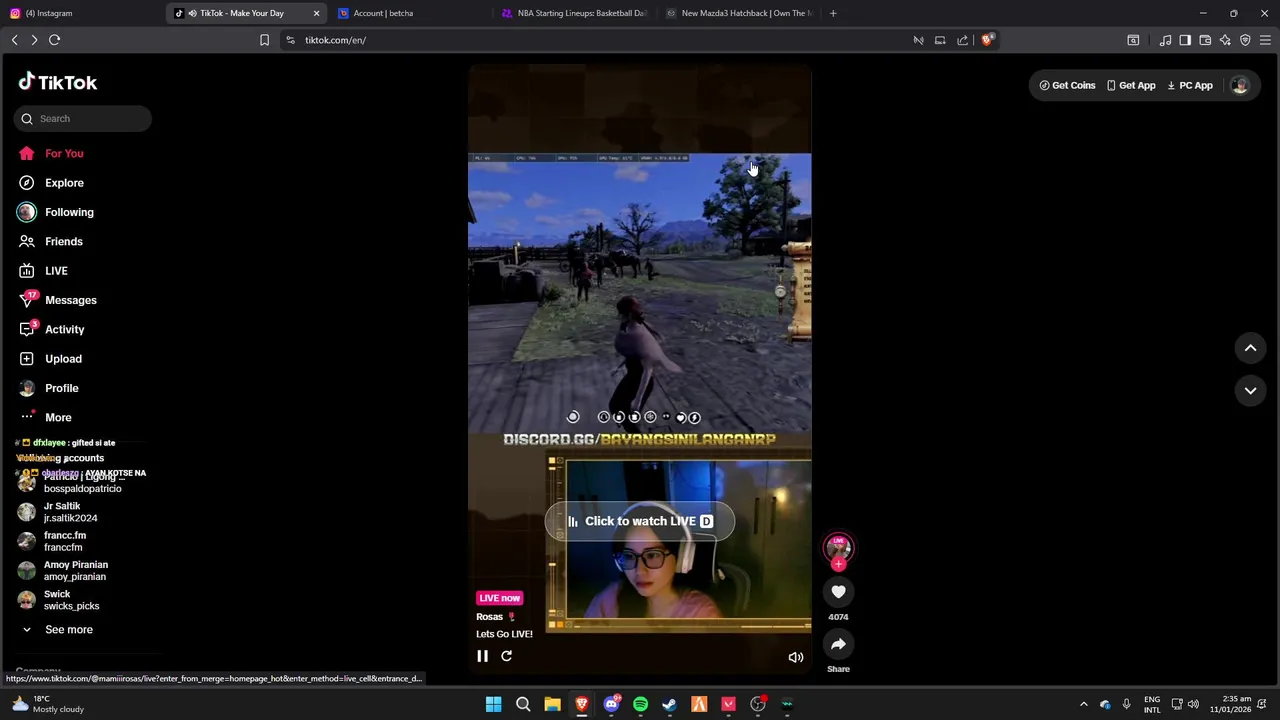Screen dimensions: 1280x720
Task: Click Get Coins button
Action: (x=1067, y=86)
